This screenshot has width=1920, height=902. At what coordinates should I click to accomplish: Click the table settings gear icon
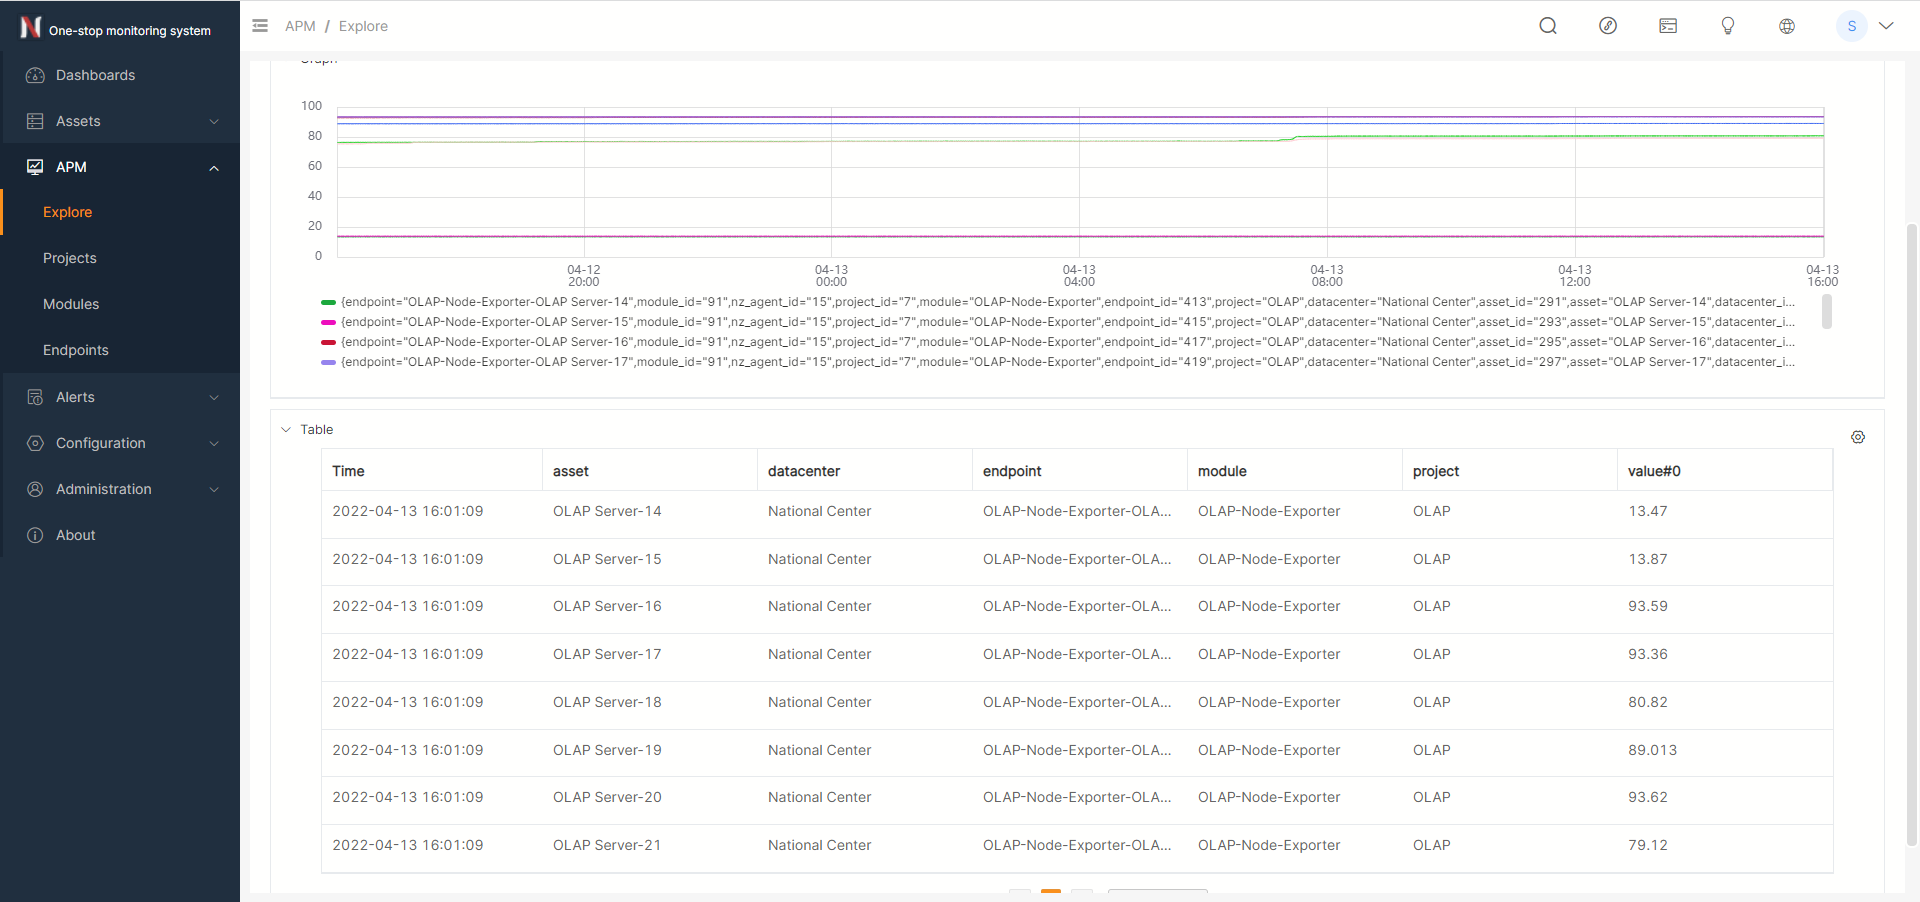1857,437
